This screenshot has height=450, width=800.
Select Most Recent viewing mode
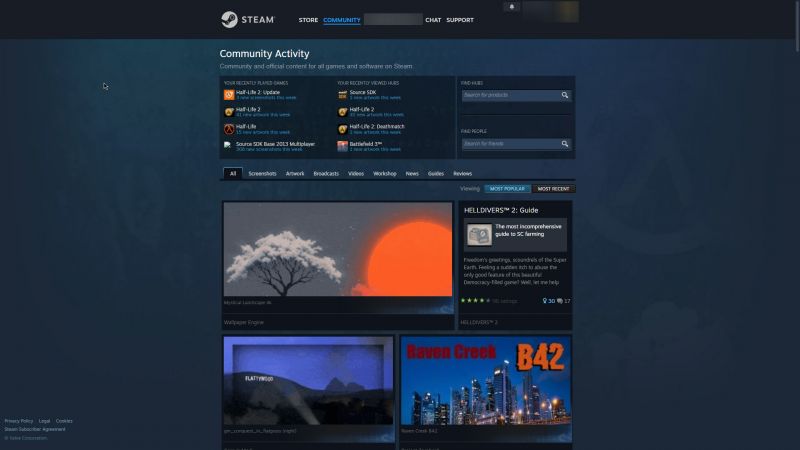click(553, 189)
